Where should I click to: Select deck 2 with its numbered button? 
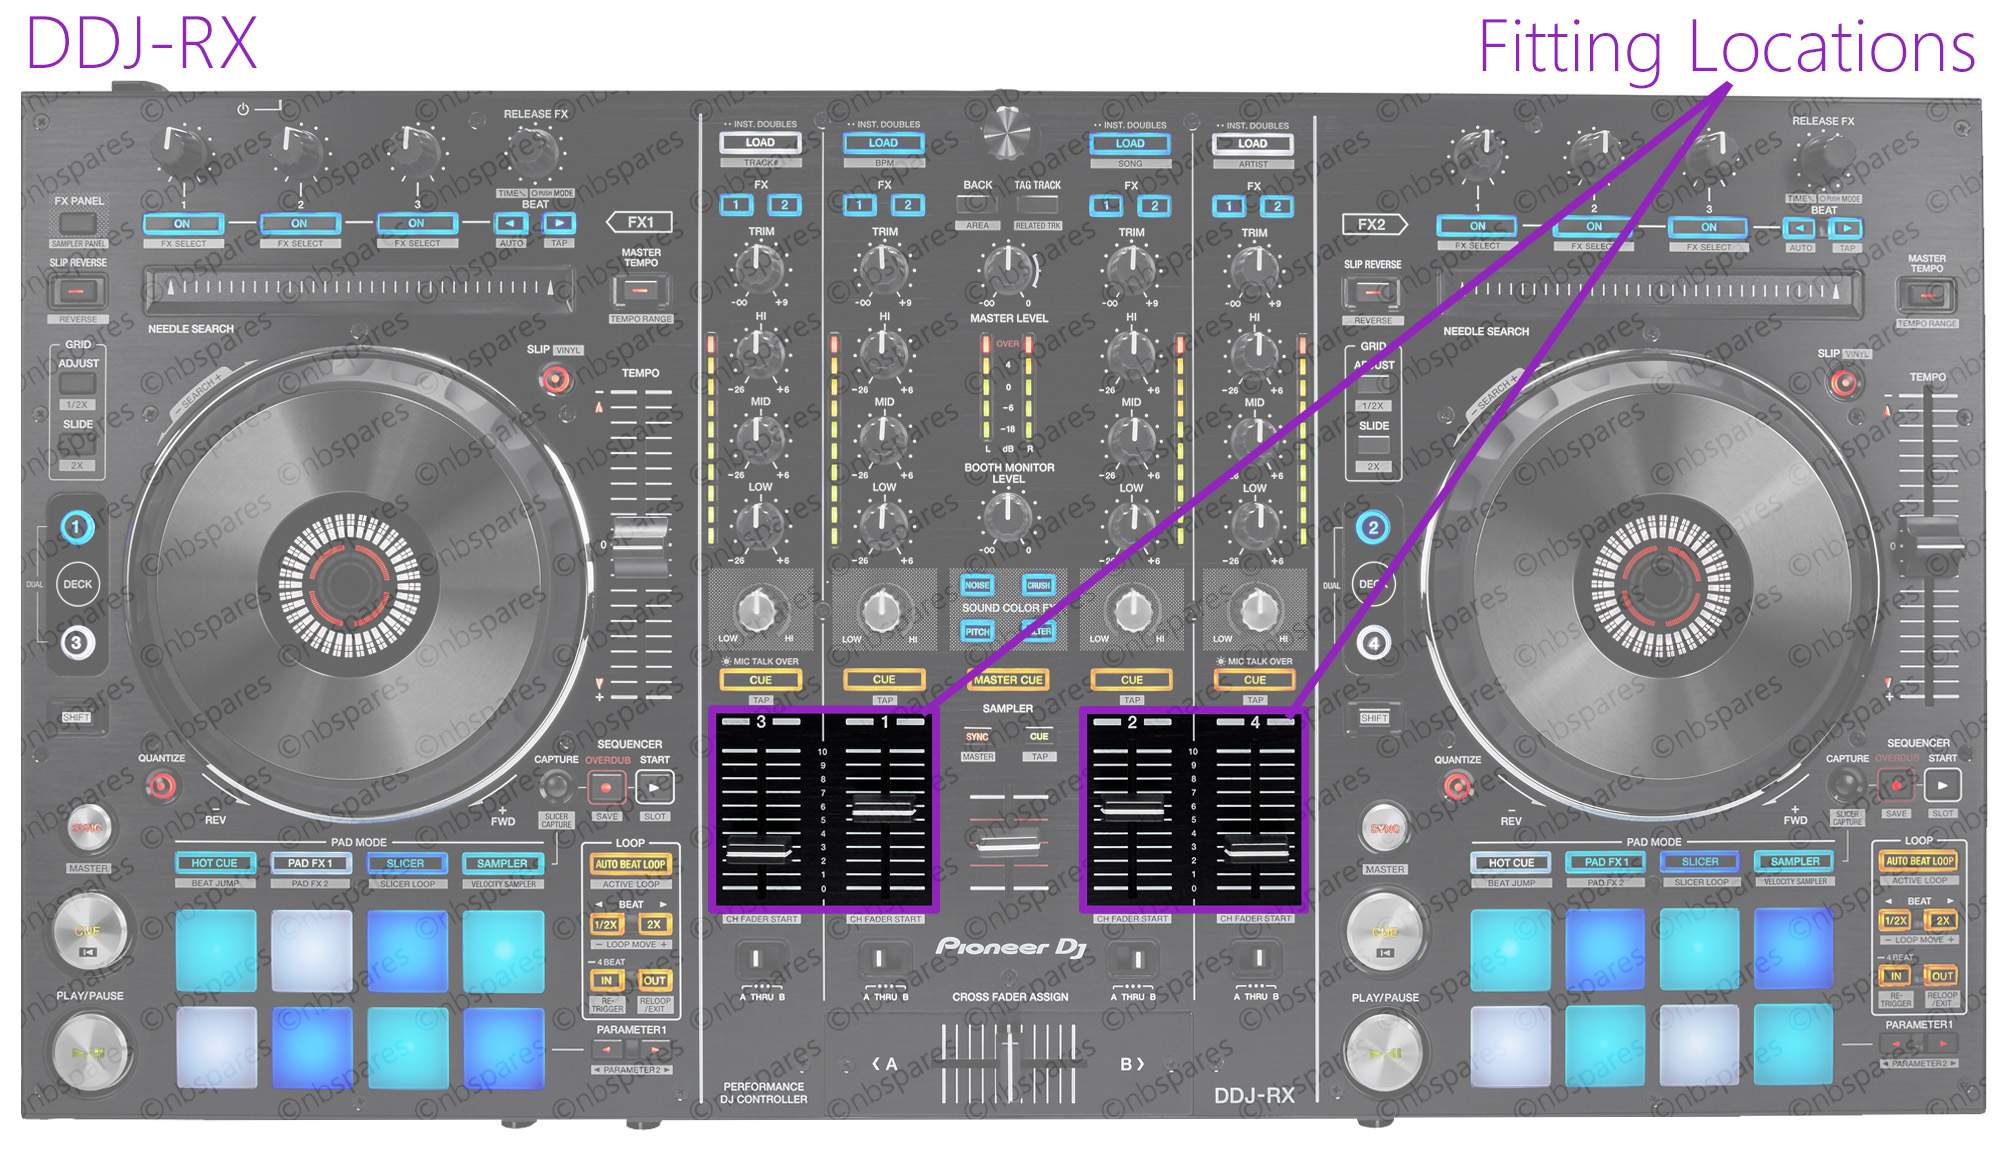(x=1373, y=527)
